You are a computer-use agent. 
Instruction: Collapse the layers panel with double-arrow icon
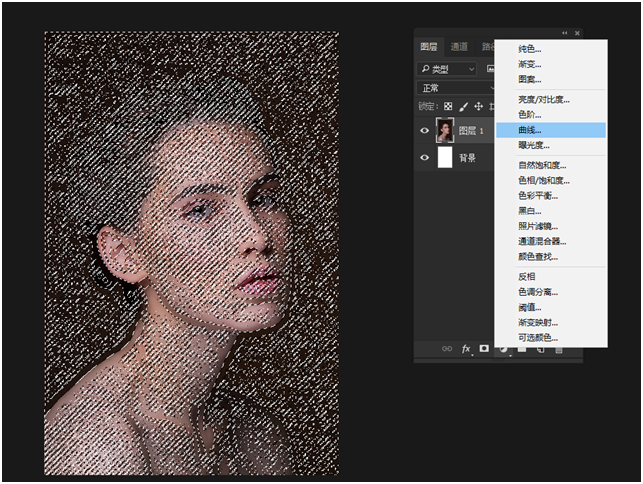(x=564, y=33)
